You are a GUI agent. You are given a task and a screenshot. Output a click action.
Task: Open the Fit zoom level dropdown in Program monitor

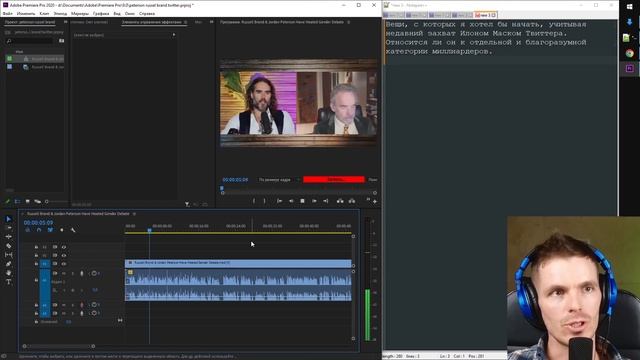pyautogui.click(x=278, y=180)
